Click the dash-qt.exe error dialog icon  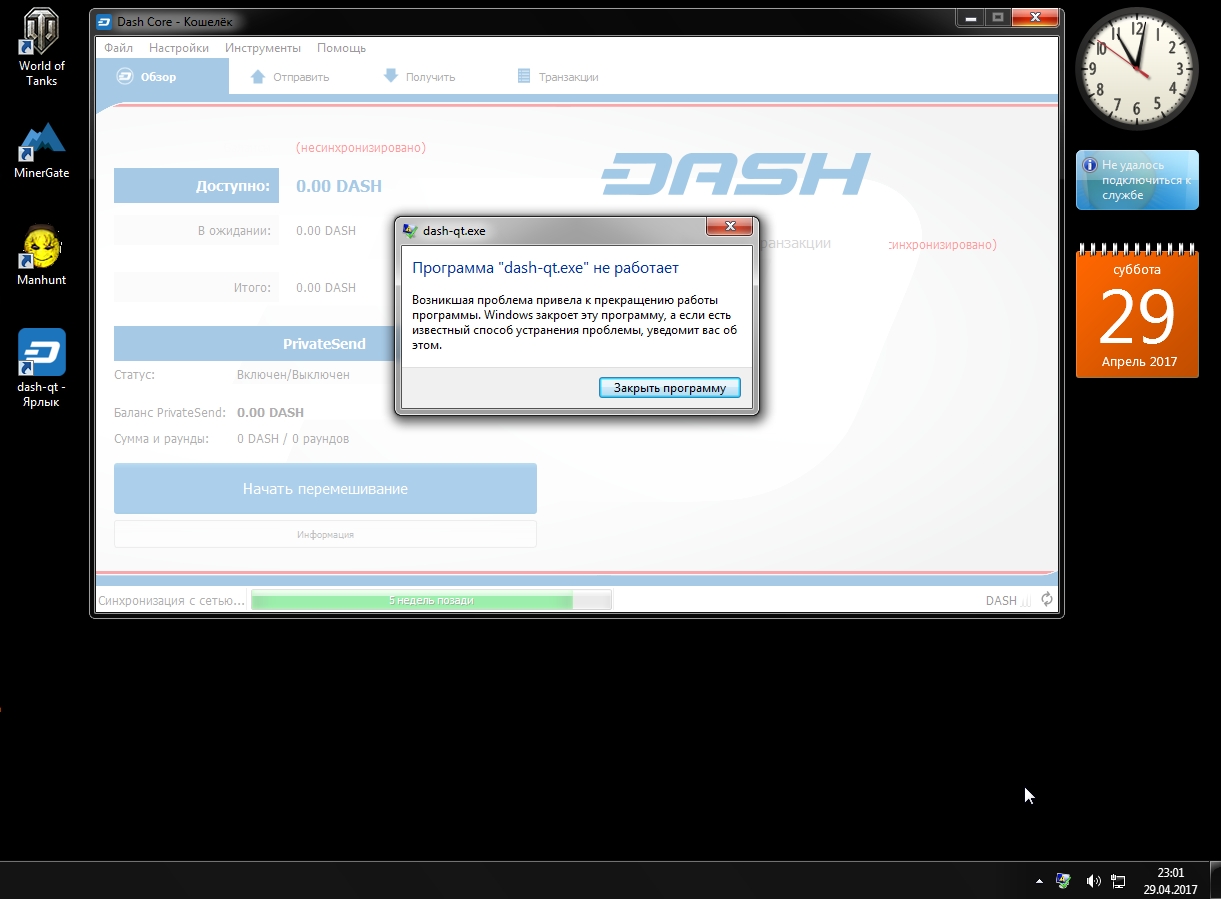point(409,230)
